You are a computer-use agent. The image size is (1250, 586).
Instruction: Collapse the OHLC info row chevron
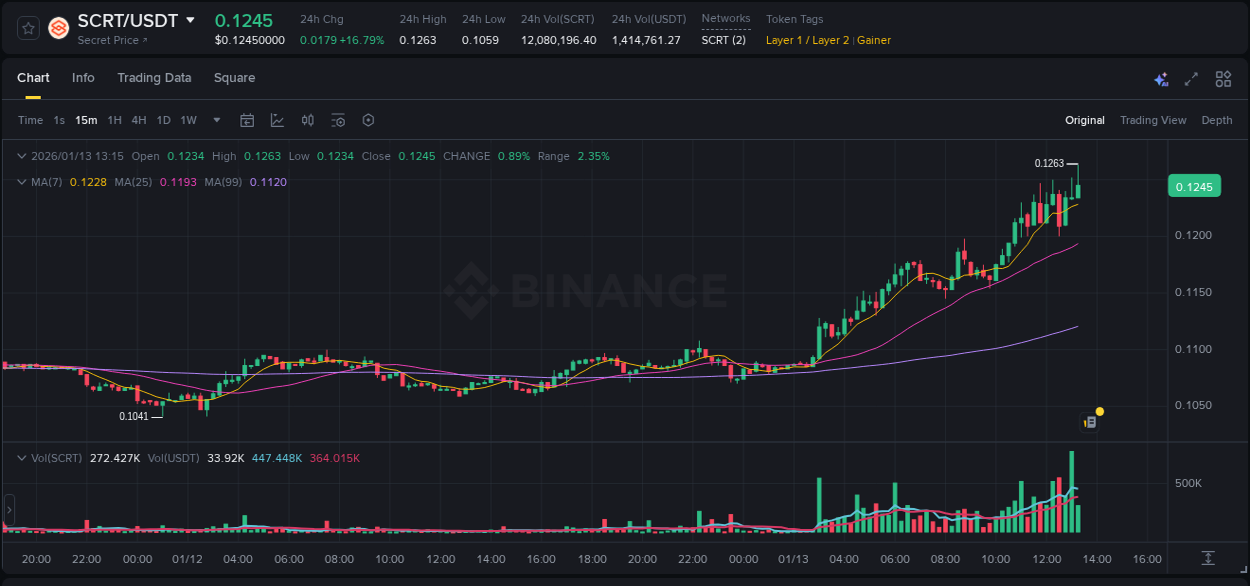click(x=21, y=156)
